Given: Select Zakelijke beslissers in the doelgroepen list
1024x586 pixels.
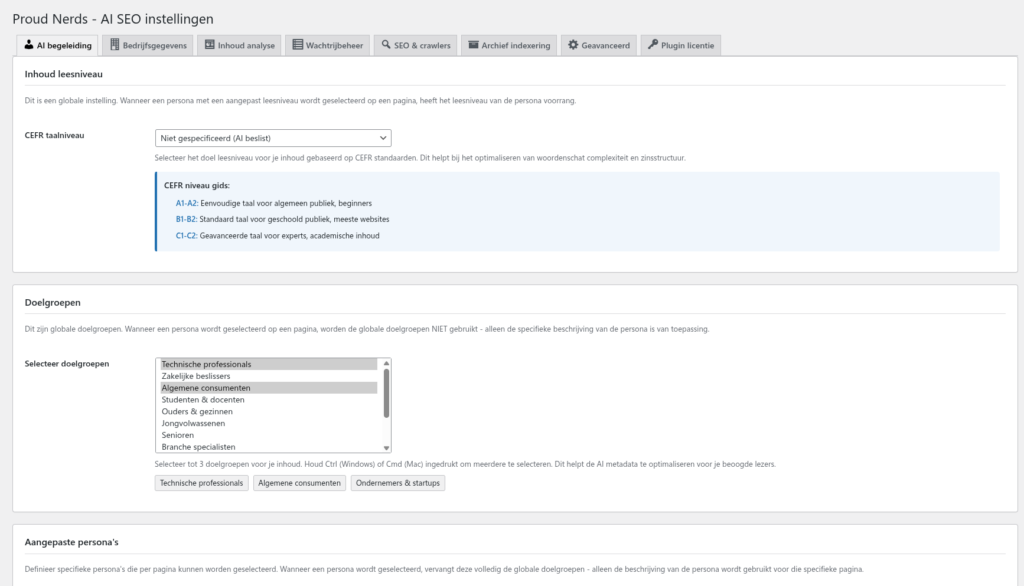Looking at the screenshot, I should 196,376.
